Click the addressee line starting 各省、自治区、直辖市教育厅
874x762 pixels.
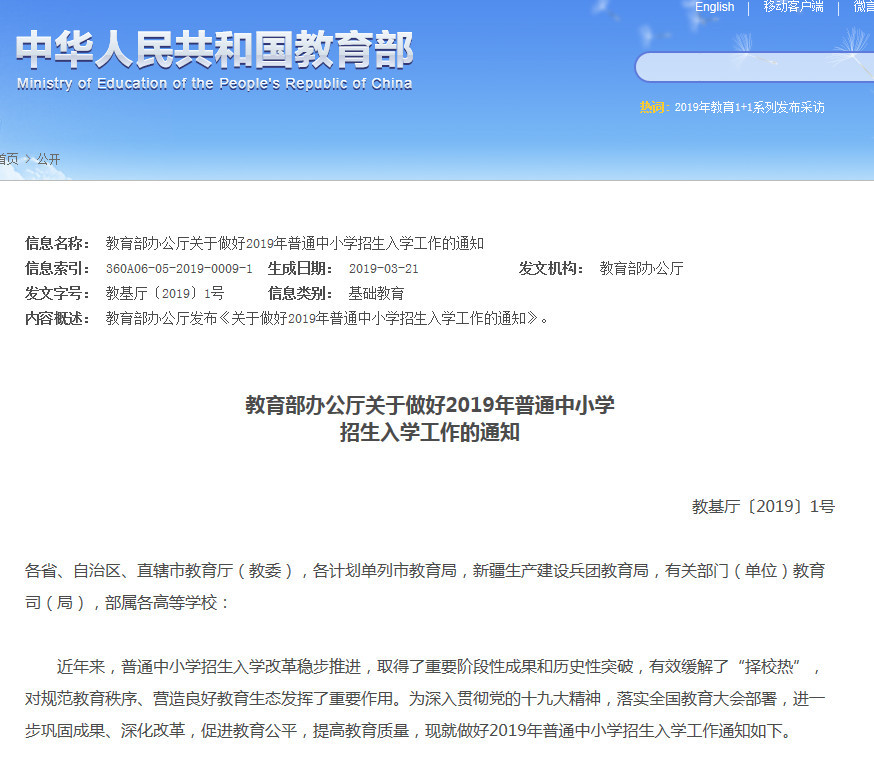(x=425, y=571)
